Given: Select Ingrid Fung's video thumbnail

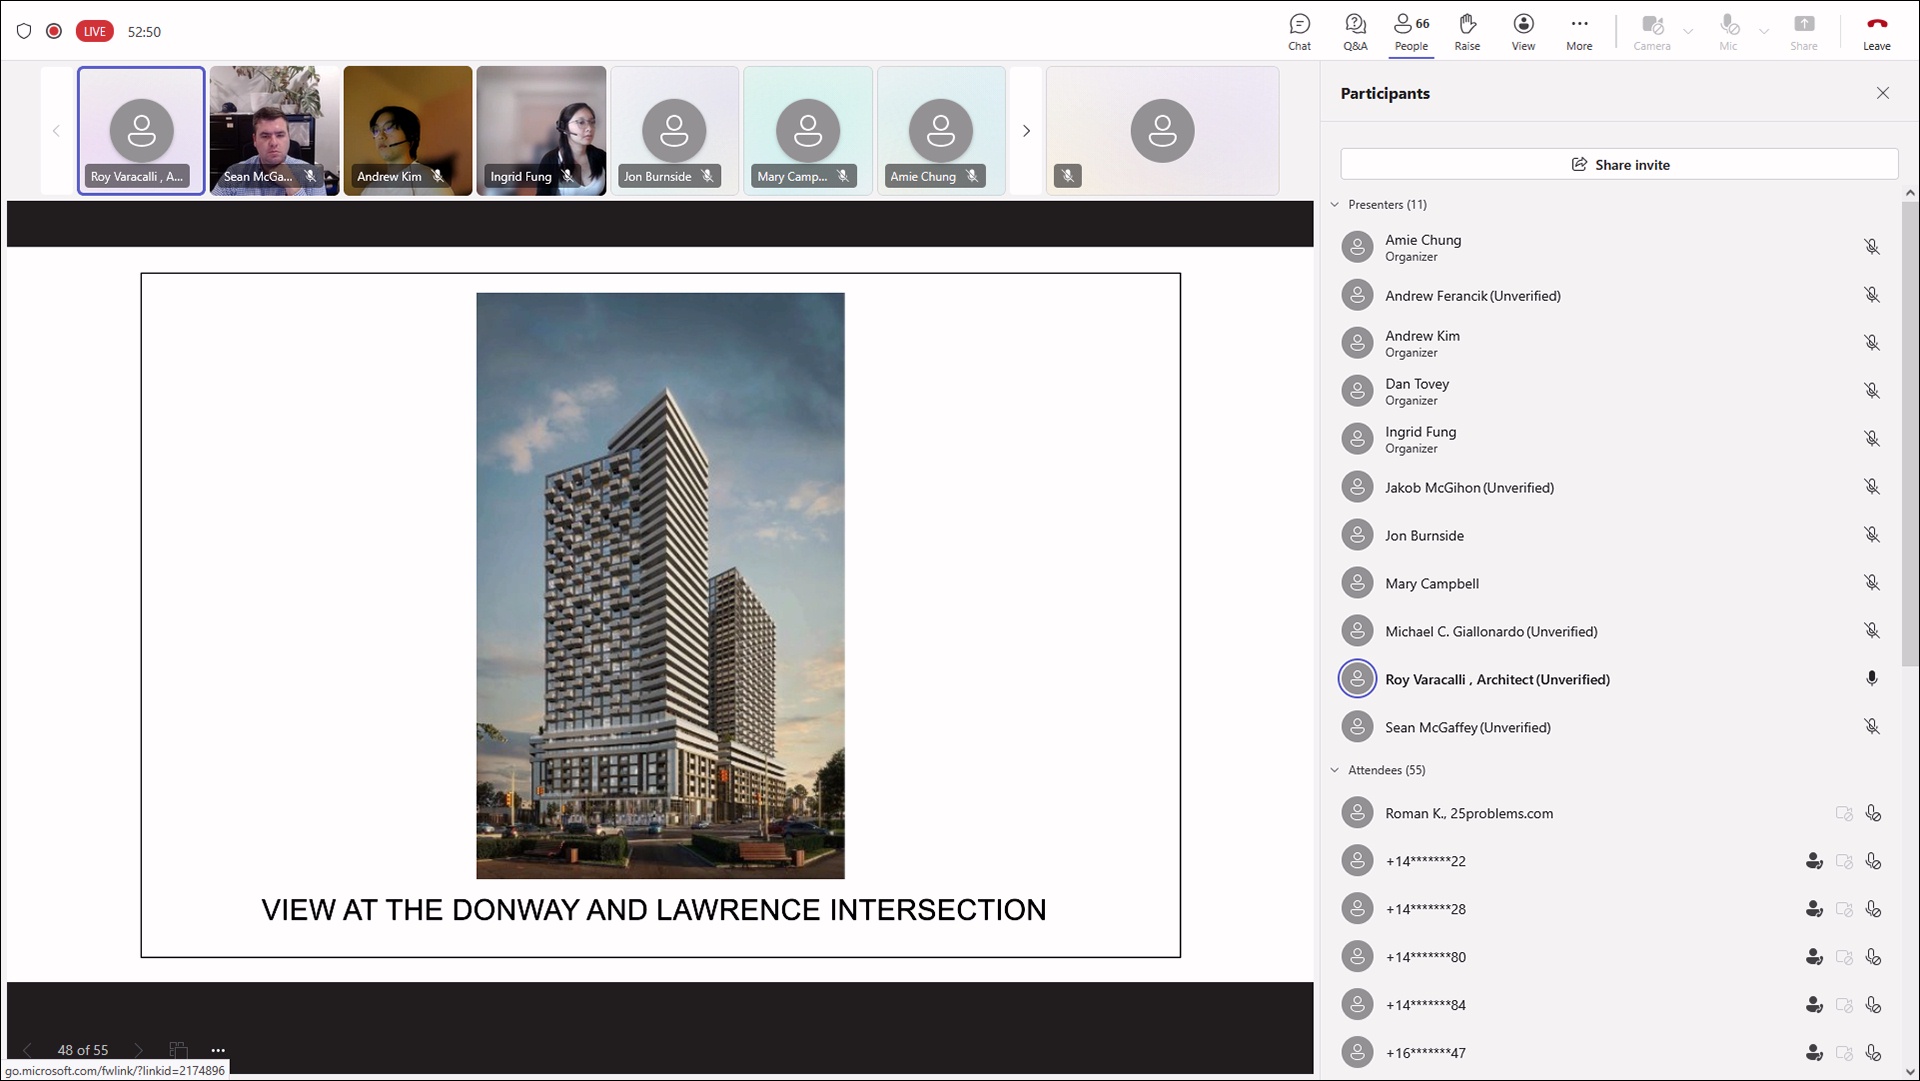Looking at the screenshot, I should point(541,131).
